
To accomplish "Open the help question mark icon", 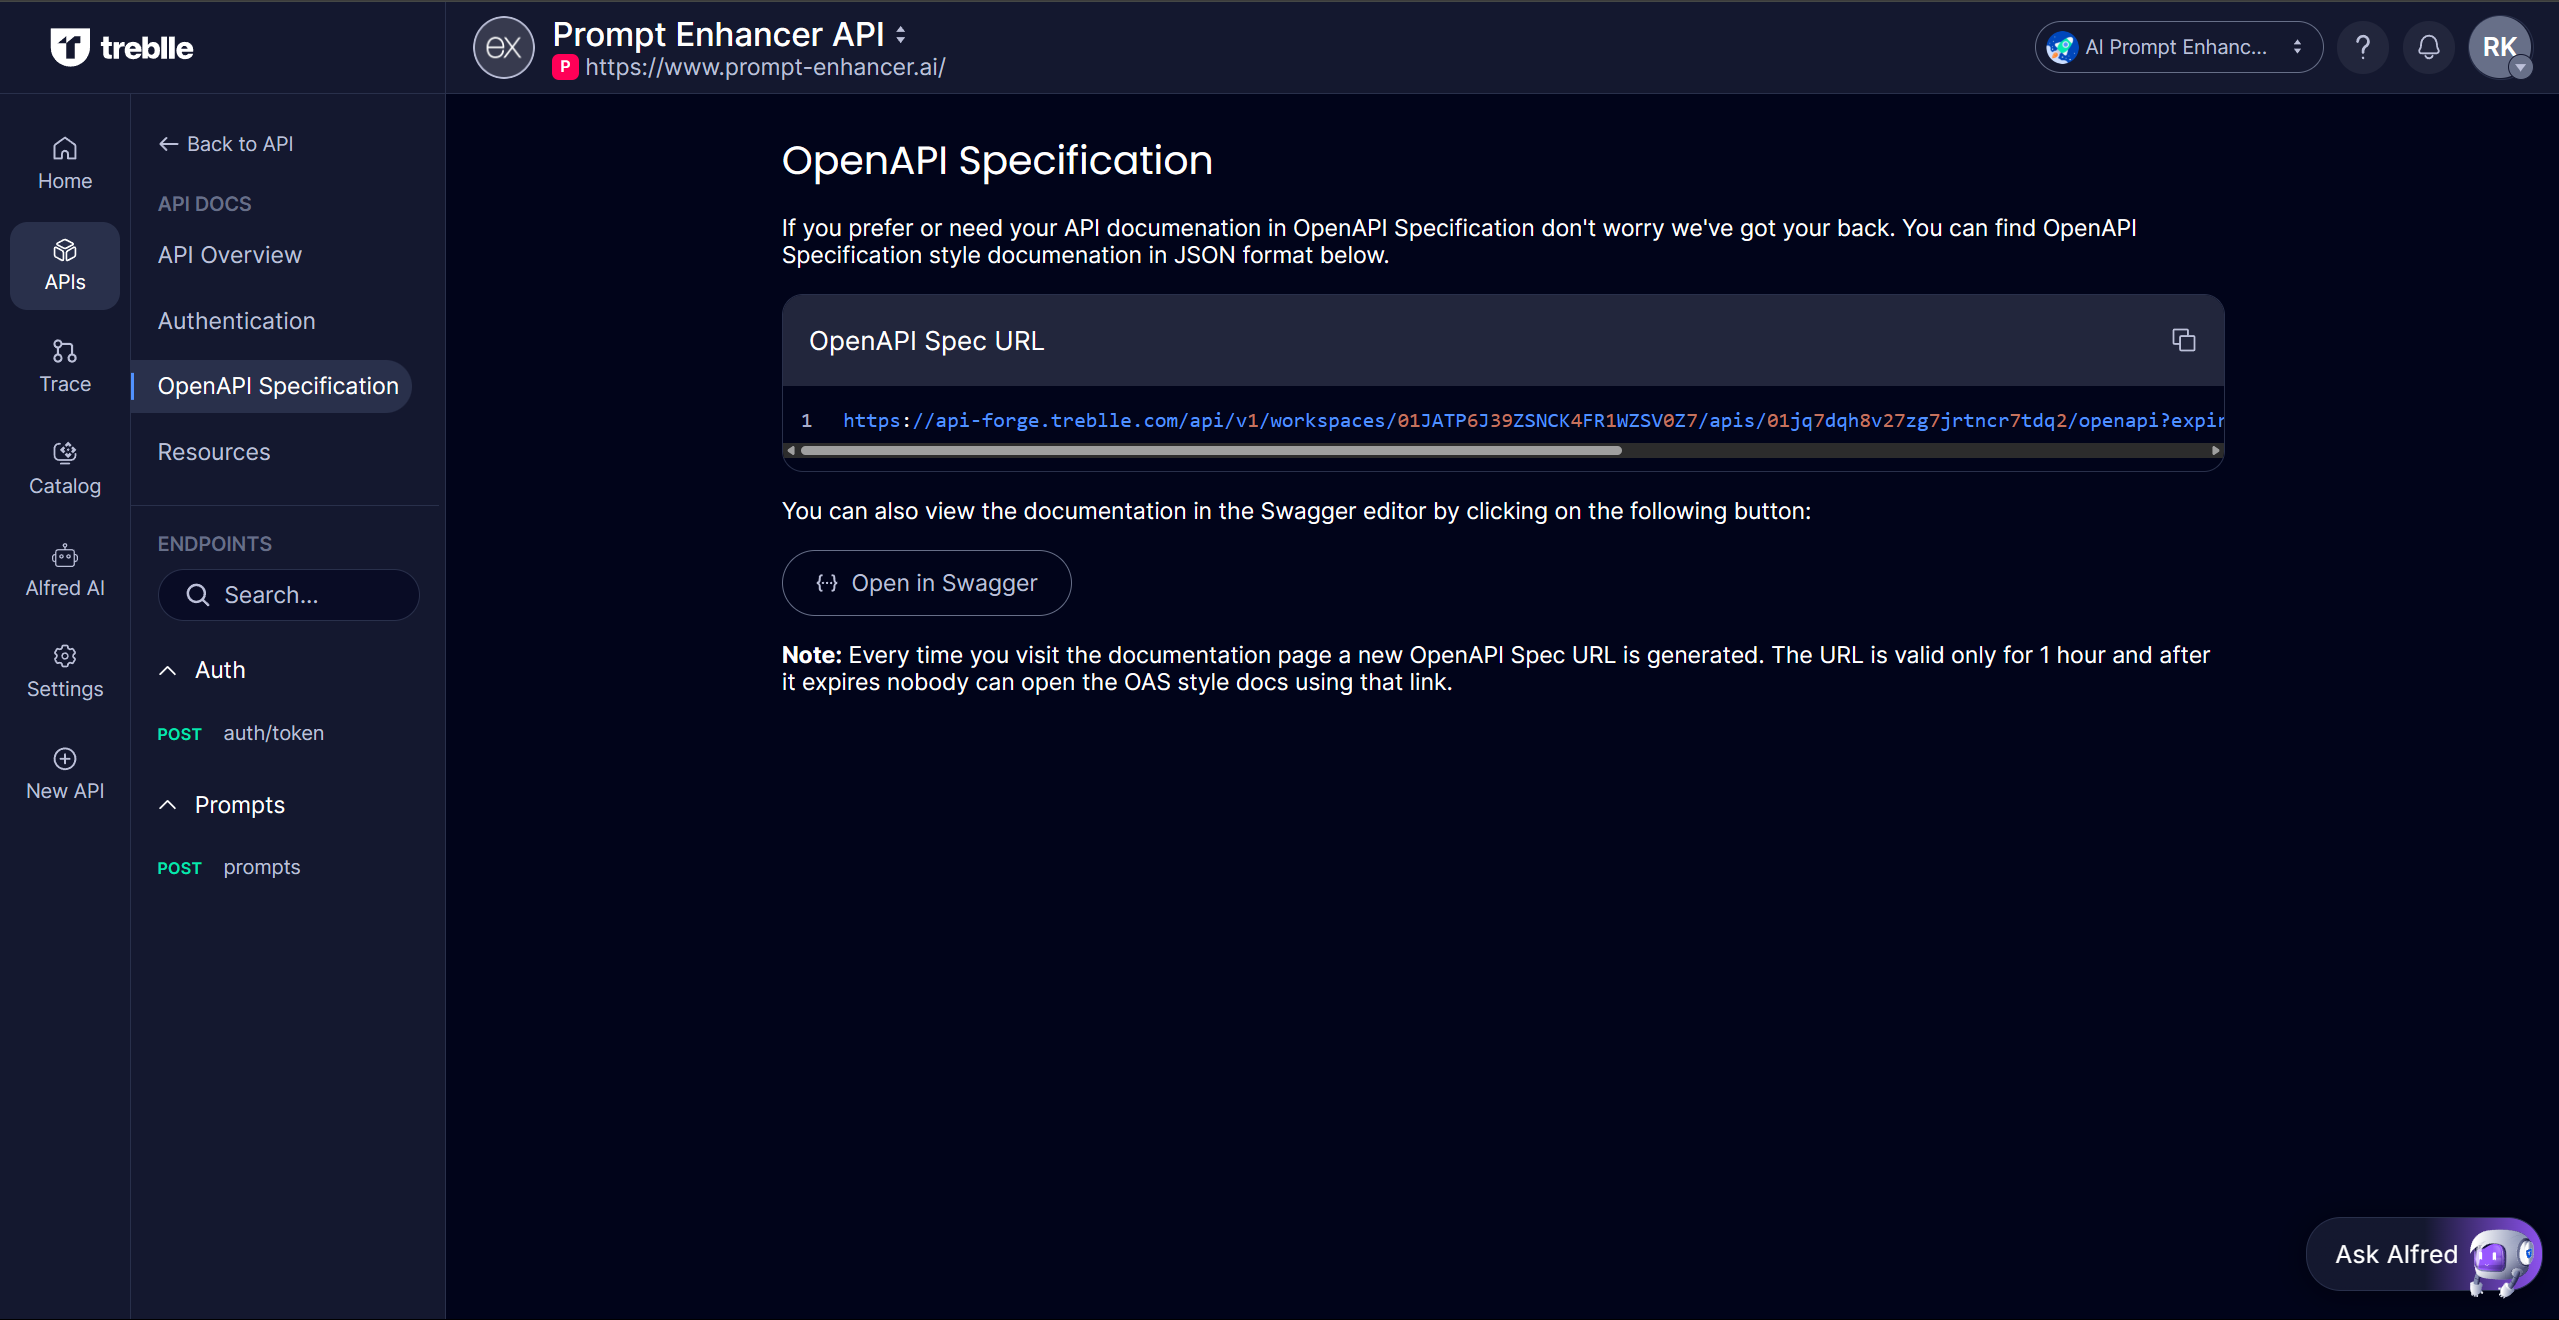I will point(2362,47).
